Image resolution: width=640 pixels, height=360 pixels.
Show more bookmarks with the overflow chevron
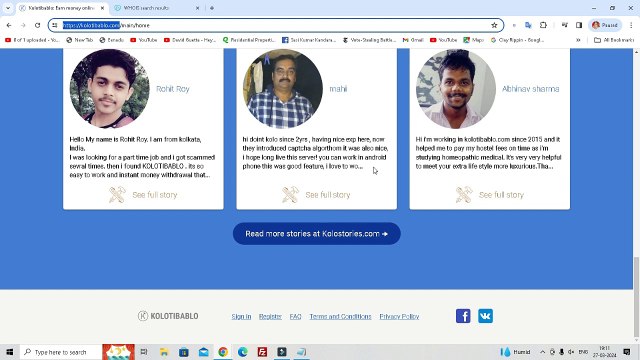pos(578,40)
